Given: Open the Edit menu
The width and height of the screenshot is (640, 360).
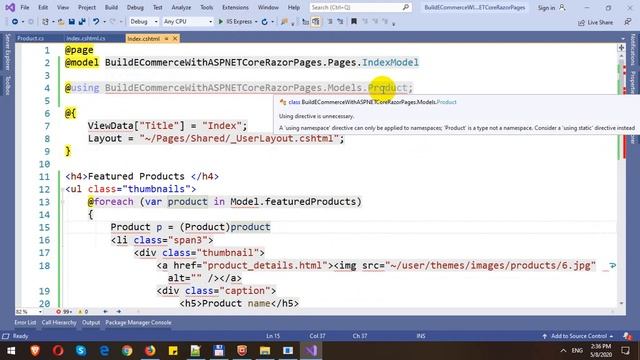Looking at the screenshot, I should tap(43, 7).
